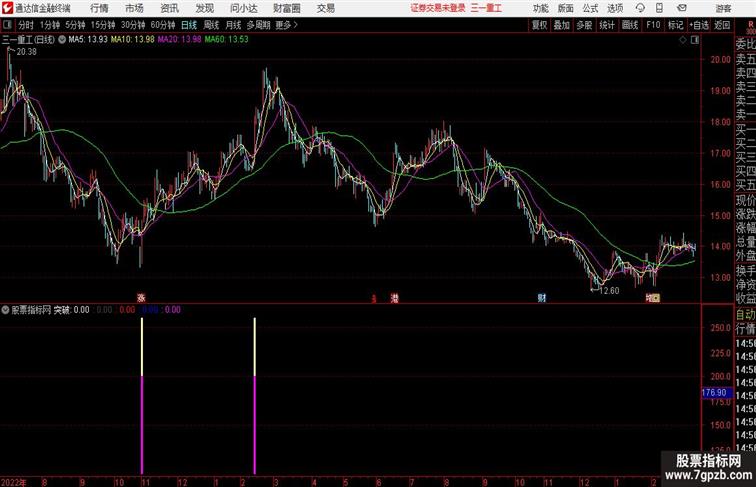756x487 pixels.
Task: Open the 市场 menu
Action: click(134, 8)
